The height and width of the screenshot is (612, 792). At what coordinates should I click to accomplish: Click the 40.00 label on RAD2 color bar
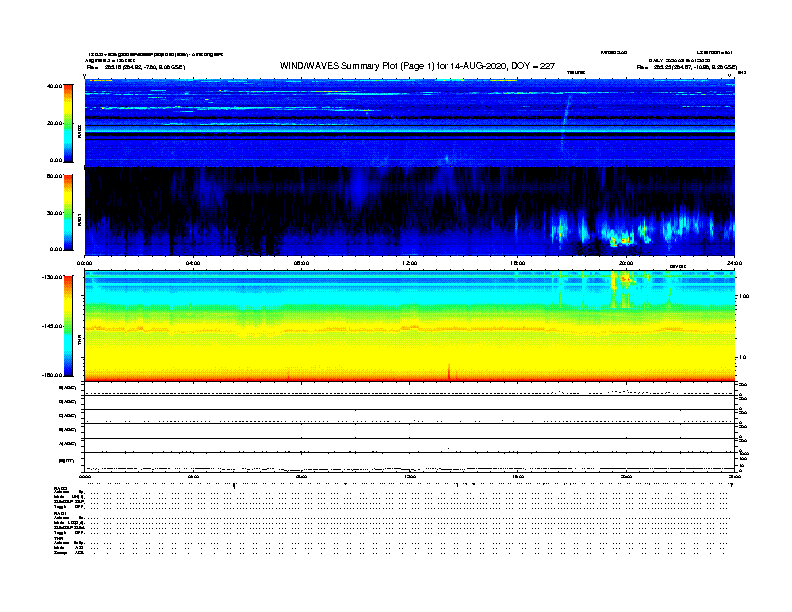coord(54,86)
